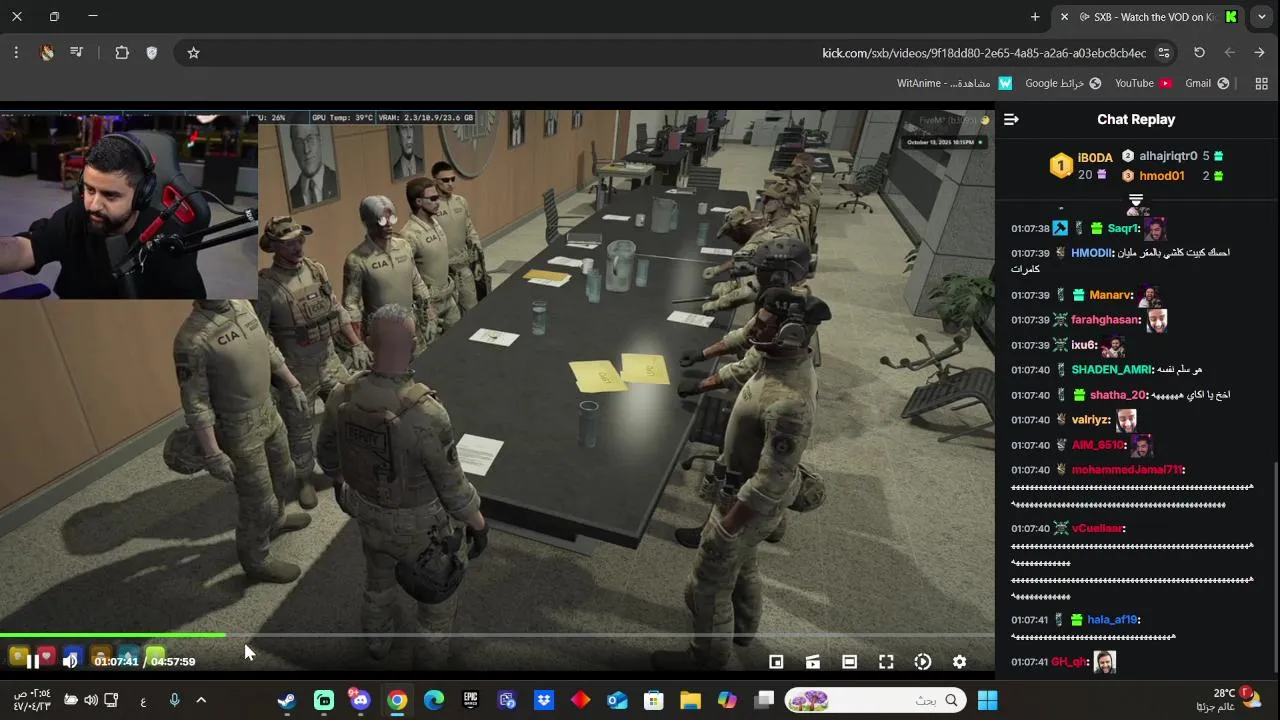Image resolution: width=1280 pixels, height=720 pixels.
Task: Click username HMODII in chat
Action: pos(1091,253)
